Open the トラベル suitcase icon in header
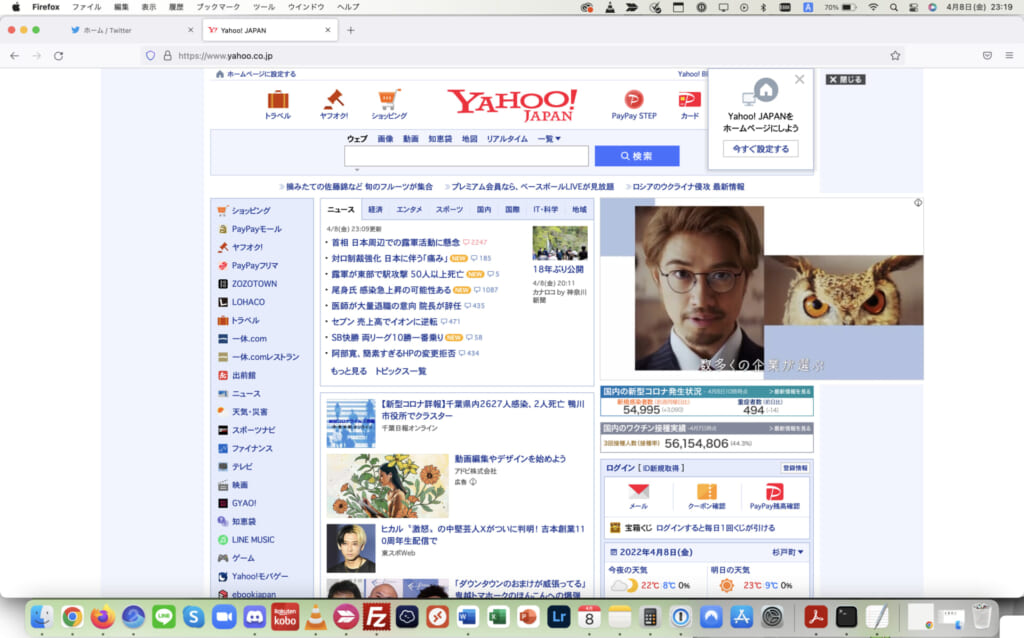This screenshot has width=1024, height=638. (278, 100)
